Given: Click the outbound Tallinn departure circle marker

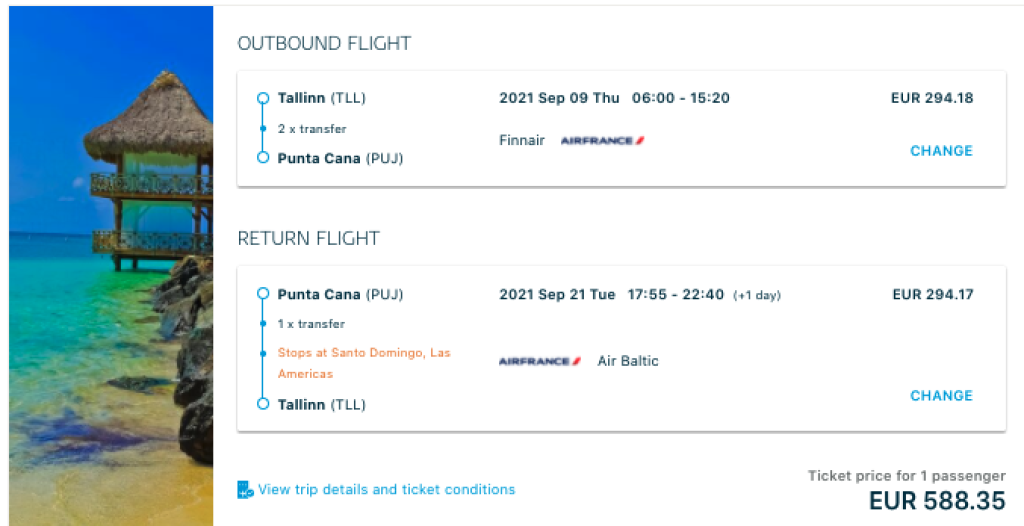Looking at the screenshot, I should coord(263,98).
